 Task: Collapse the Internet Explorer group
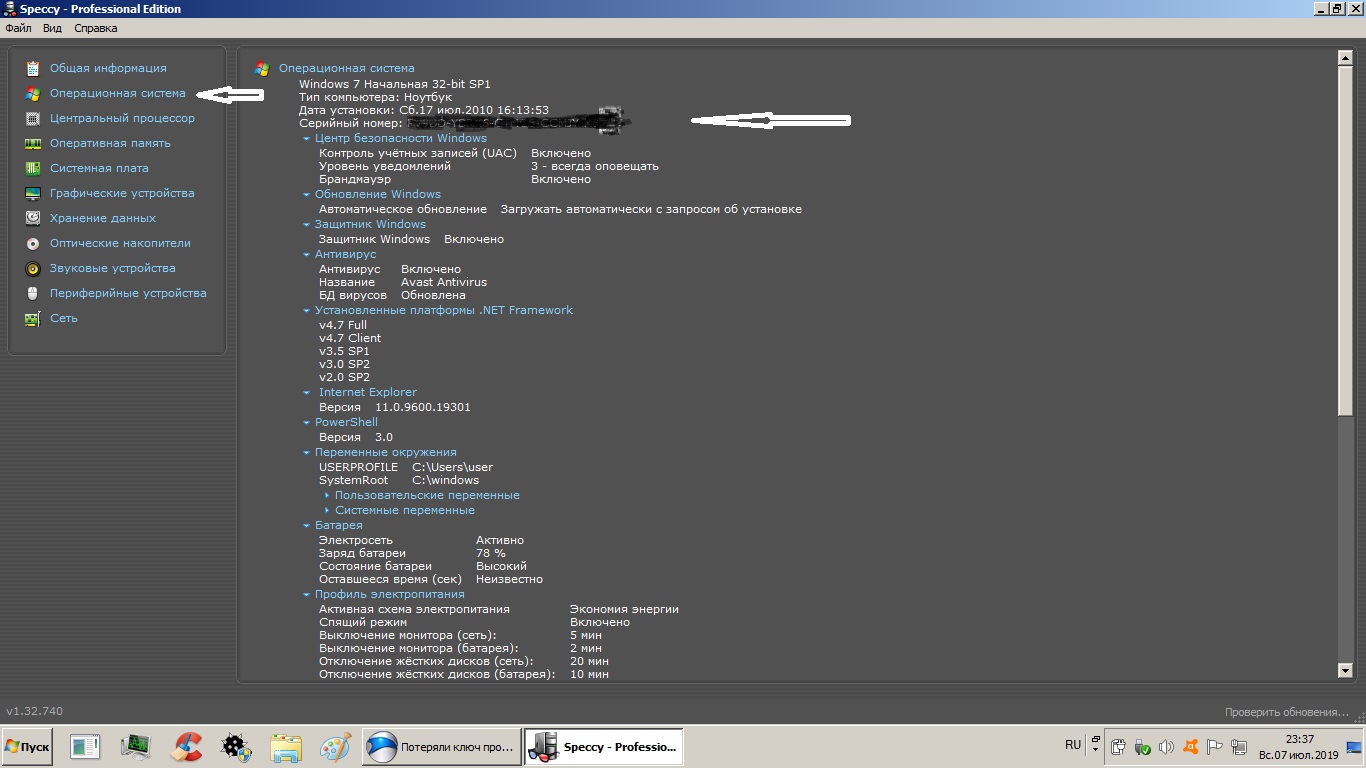(306, 393)
